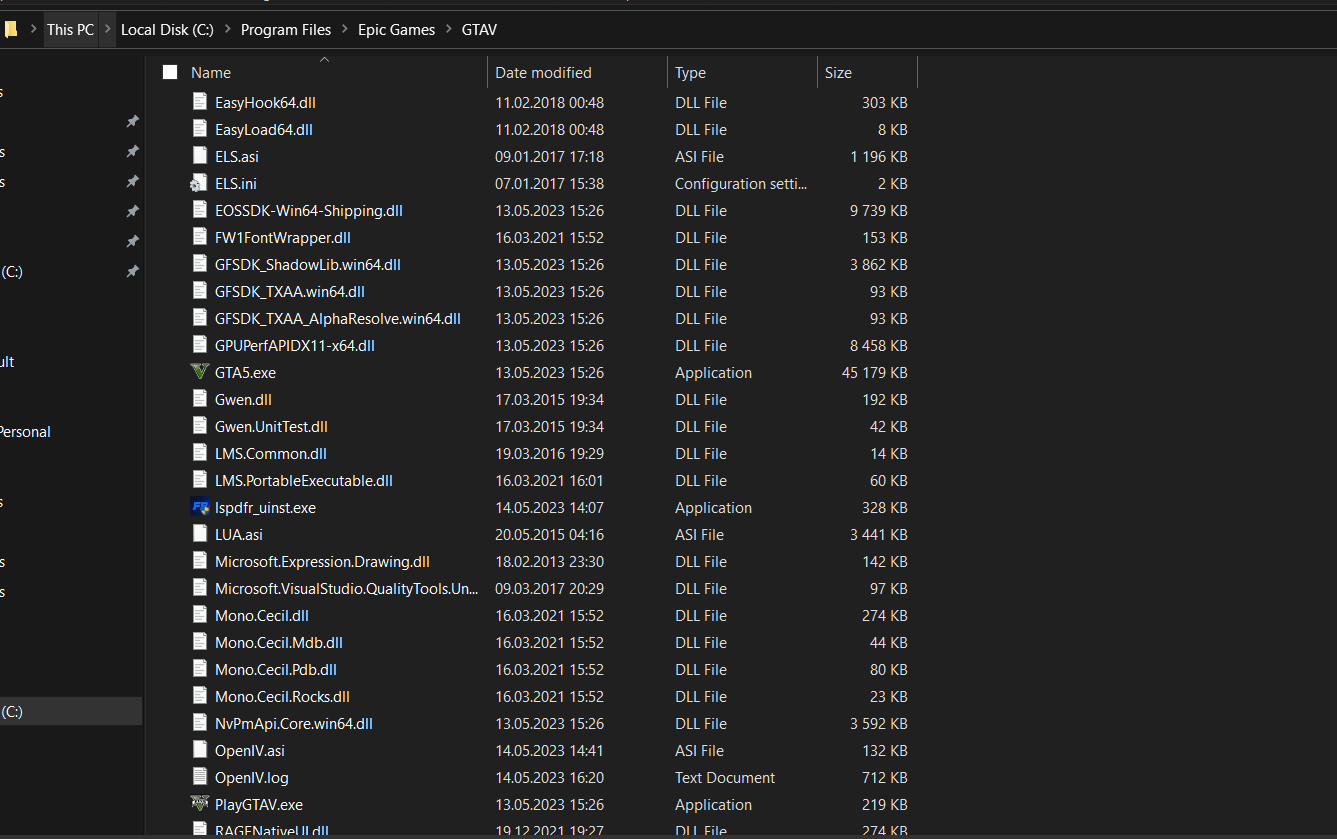
Task: Click the Gwen.dll file icon
Action: tap(199, 399)
